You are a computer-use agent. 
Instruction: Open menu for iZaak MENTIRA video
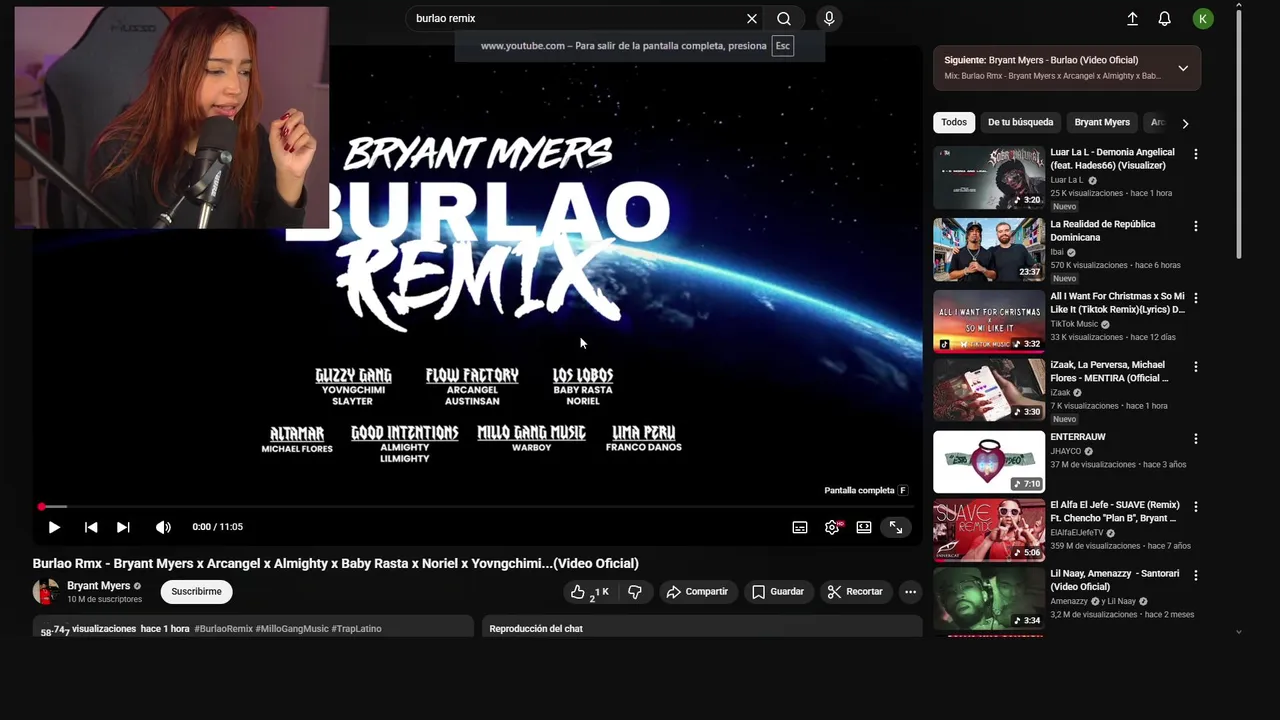point(1195,367)
